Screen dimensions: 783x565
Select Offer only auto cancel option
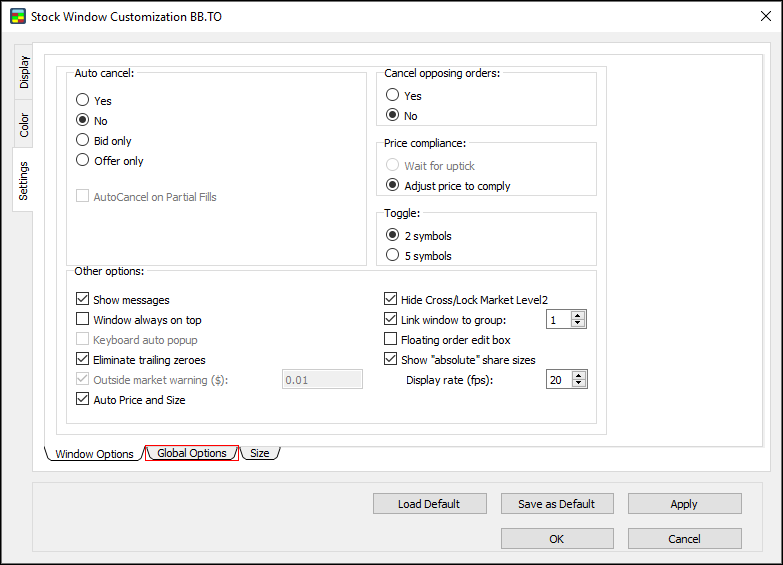coord(83,161)
